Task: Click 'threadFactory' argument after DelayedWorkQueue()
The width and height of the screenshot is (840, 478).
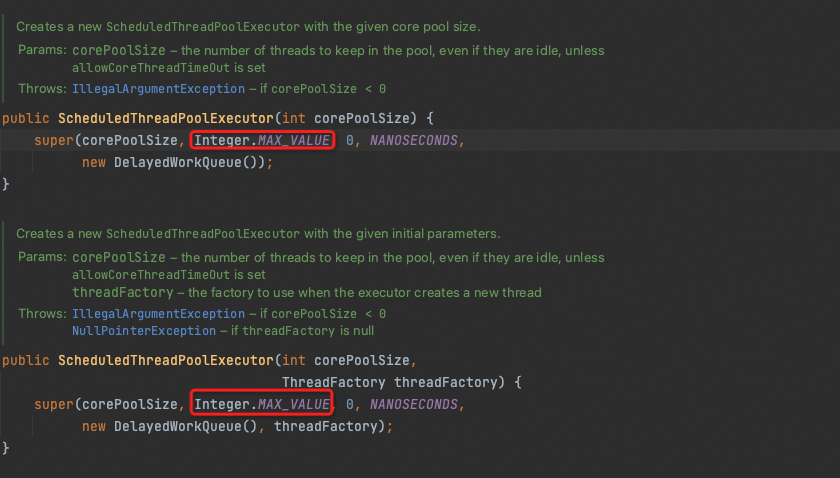Action: tap(326, 427)
